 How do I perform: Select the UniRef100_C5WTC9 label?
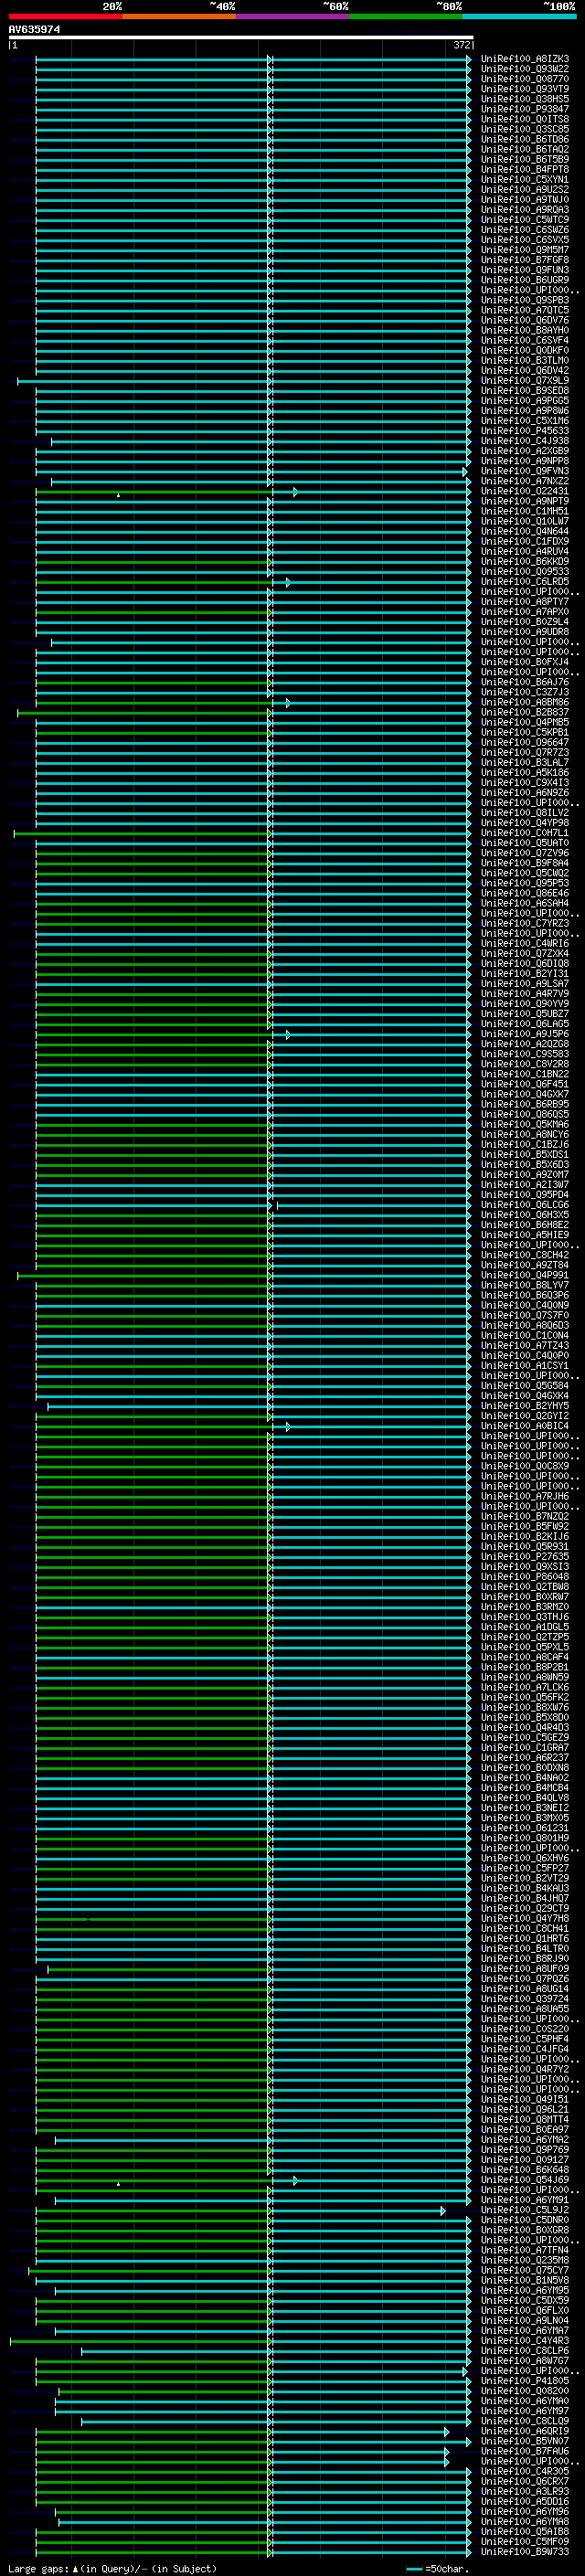(525, 219)
